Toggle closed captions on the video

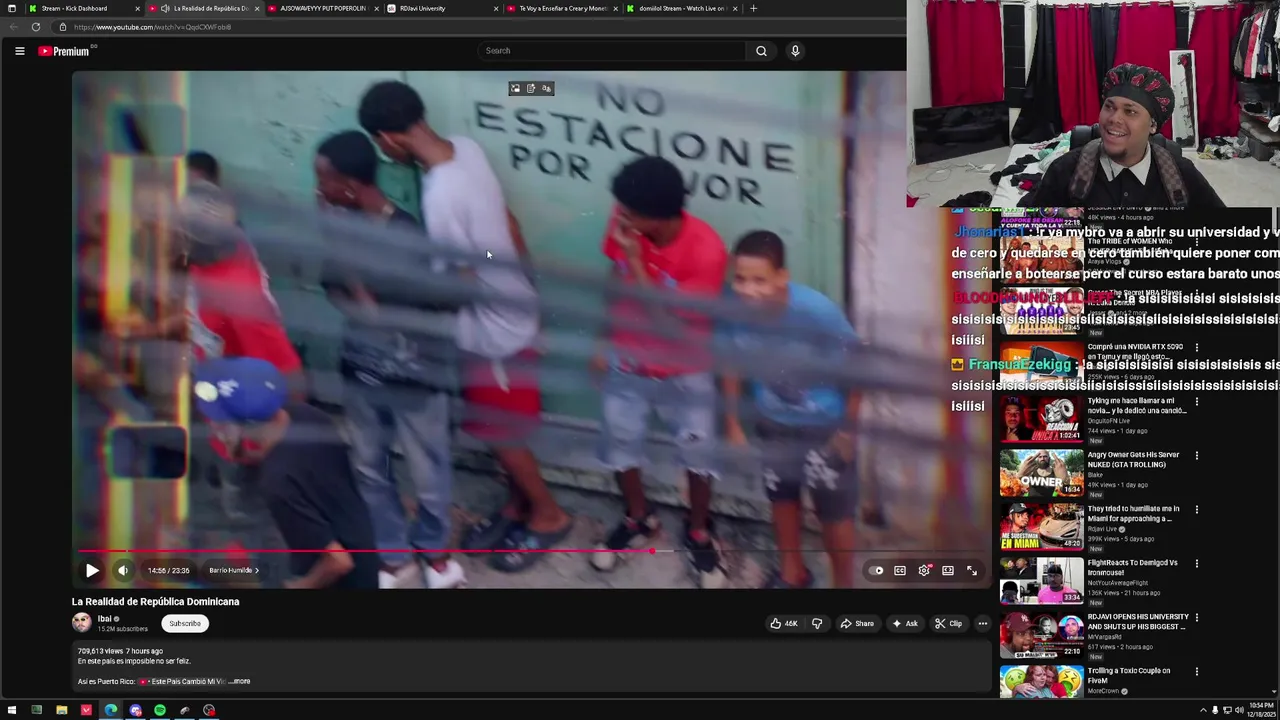[900, 571]
